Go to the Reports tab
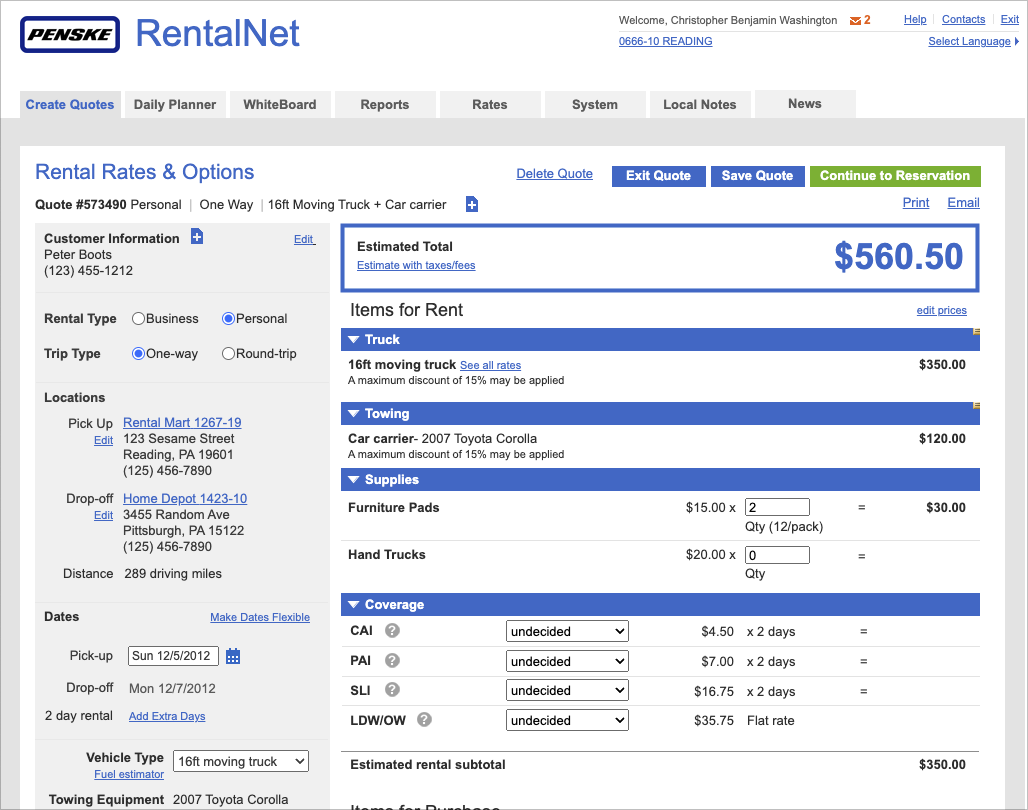1028x810 pixels. (385, 104)
